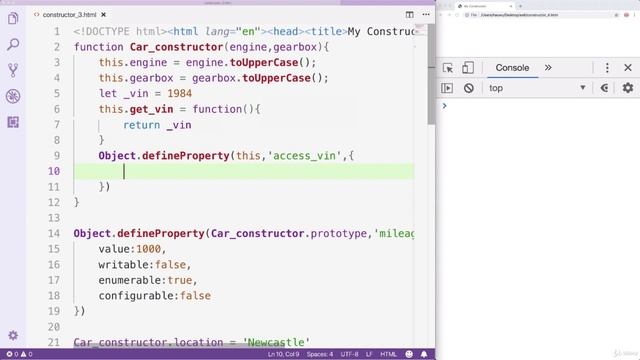Show more DevTools tabs with double chevron

548,68
